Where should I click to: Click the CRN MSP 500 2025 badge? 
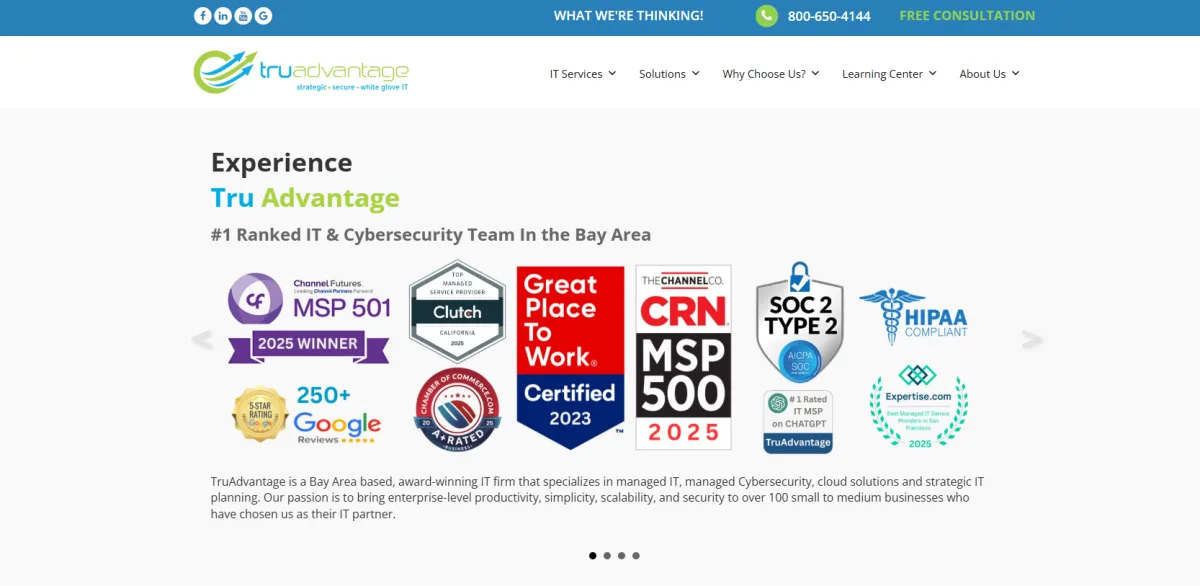point(684,357)
